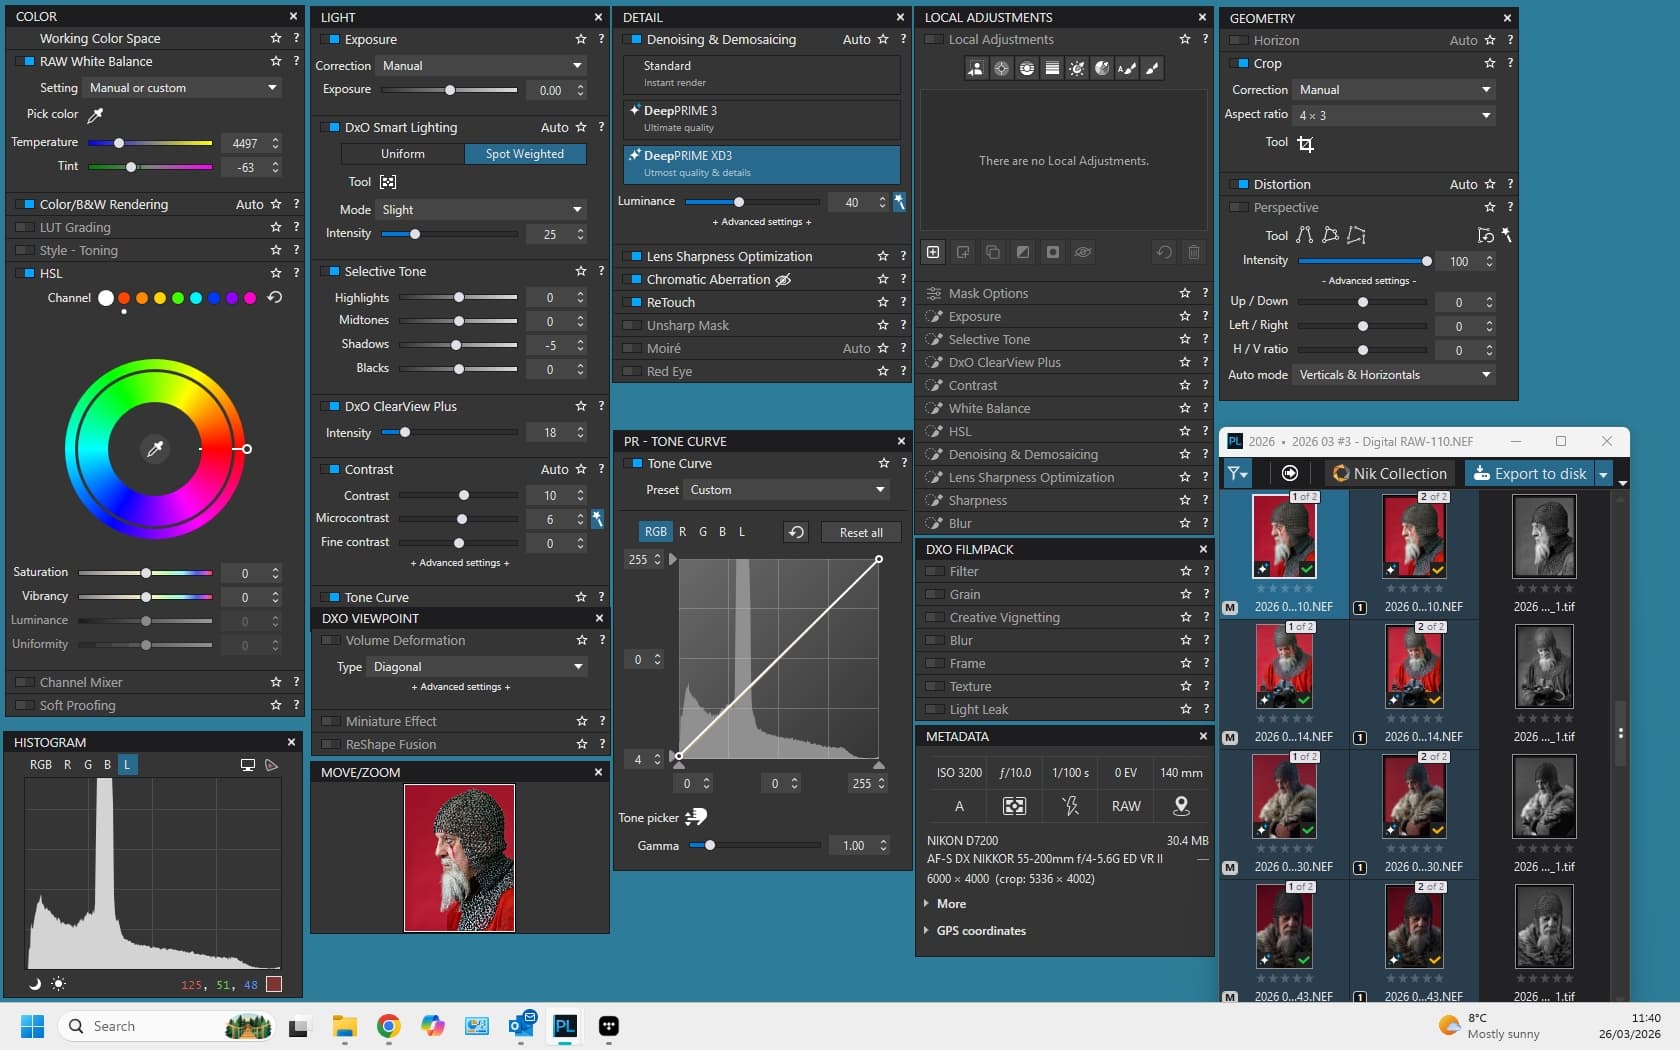Turn on Creative Vignetting in FilmPack

point(935,618)
